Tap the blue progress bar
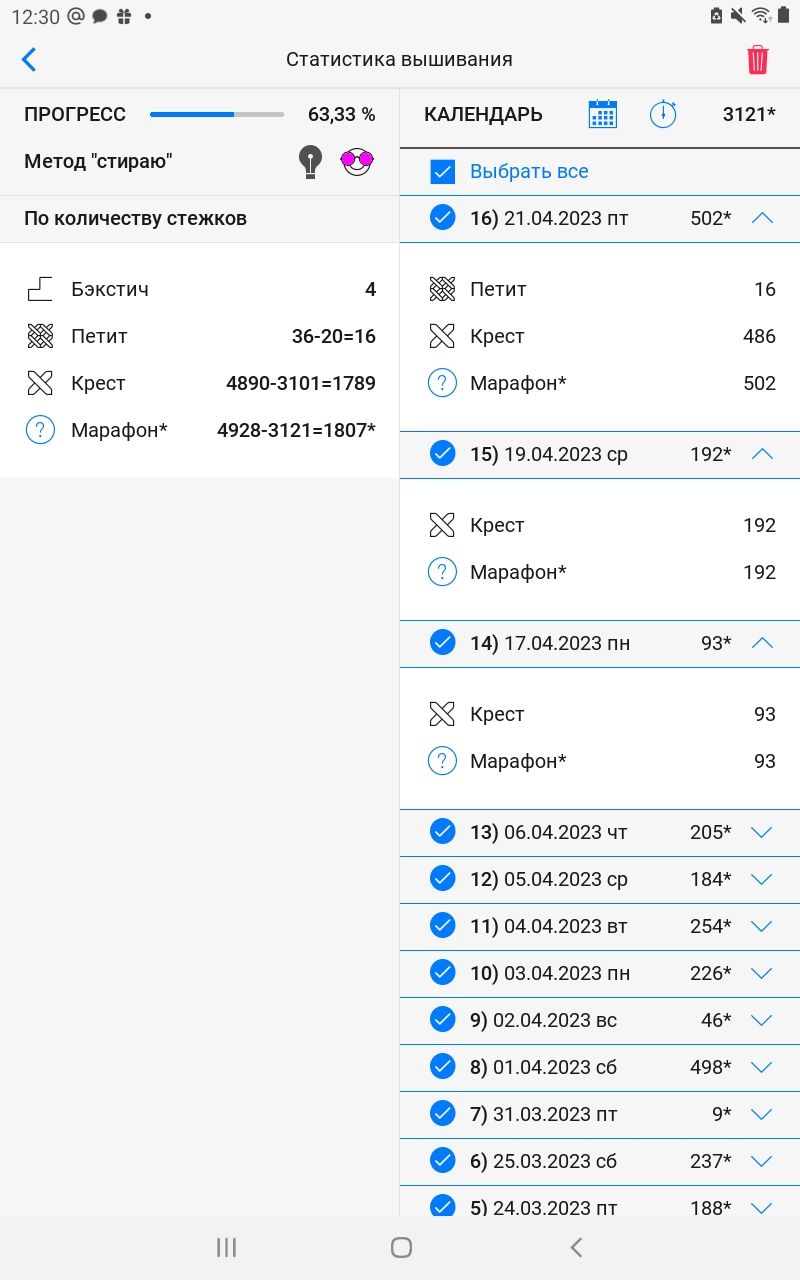 (217, 114)
